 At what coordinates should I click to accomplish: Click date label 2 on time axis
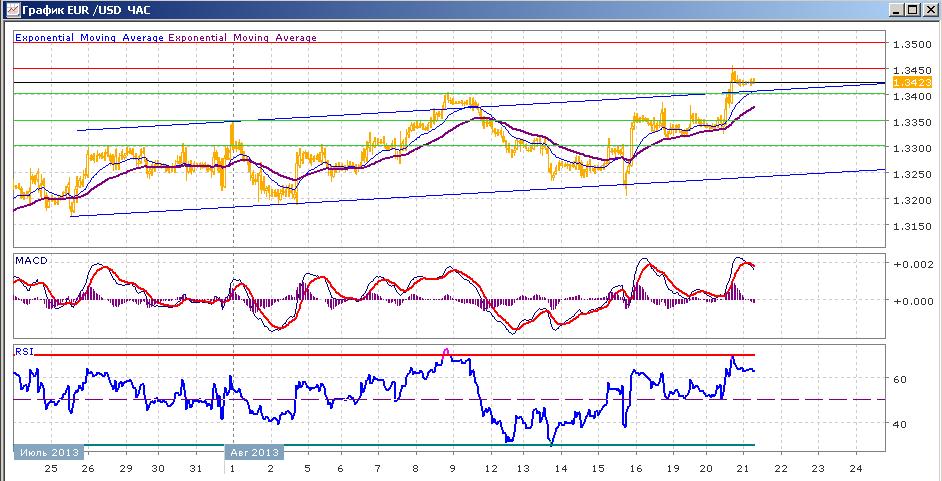point(270,468)
